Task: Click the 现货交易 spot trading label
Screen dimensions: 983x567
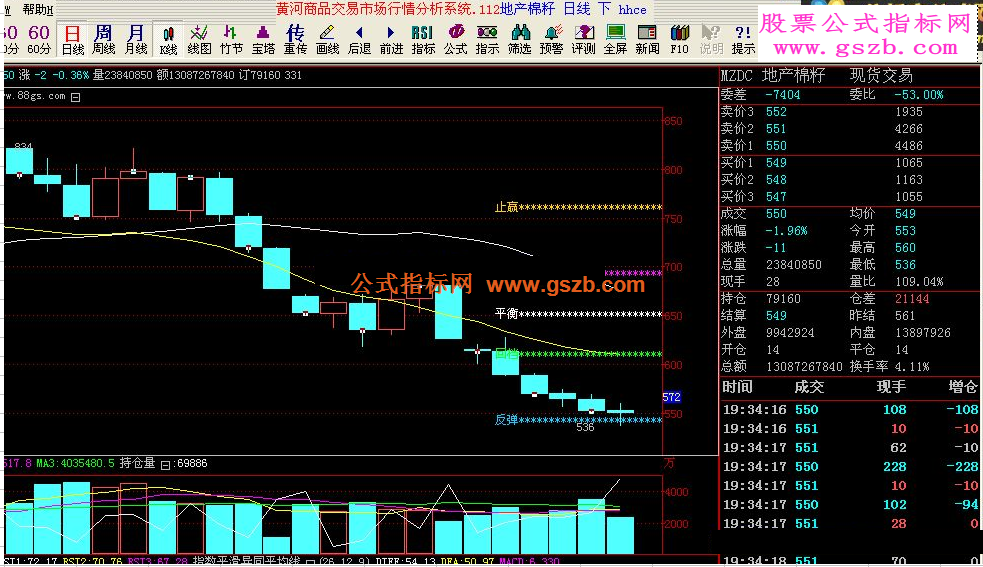Action: (x=881, y=76)
